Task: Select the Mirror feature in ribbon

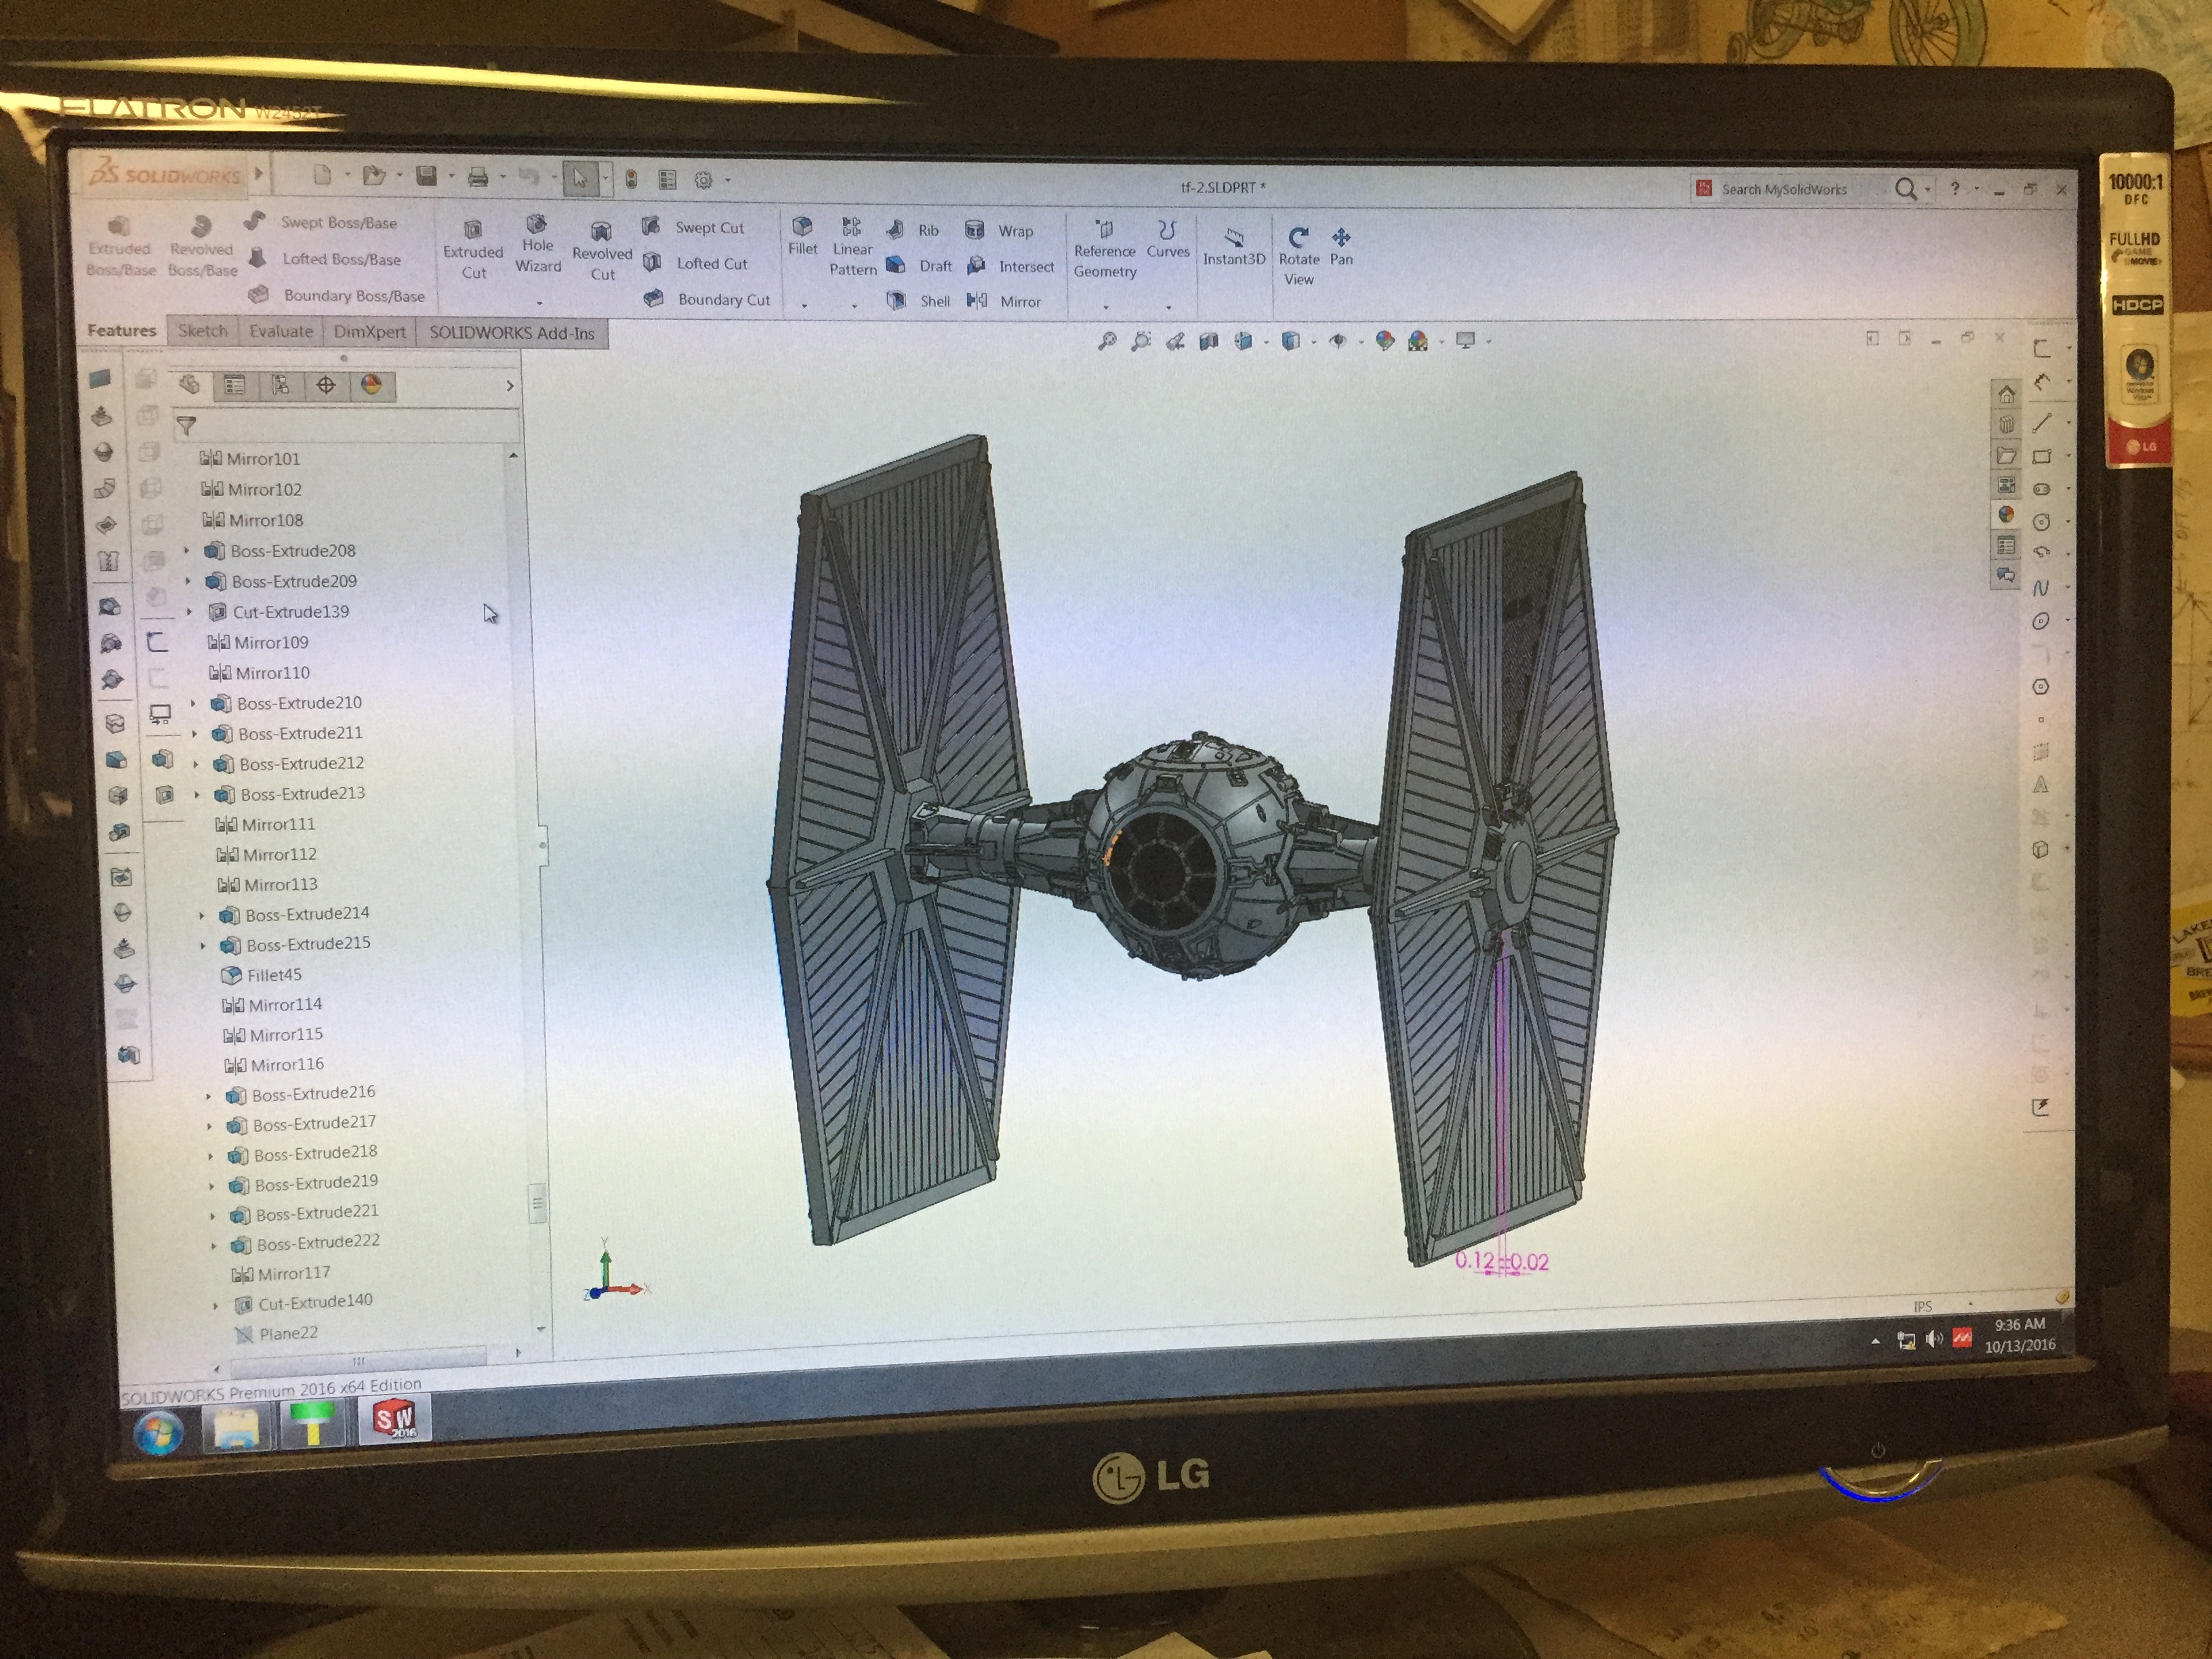Action: tap(1004, 301)
